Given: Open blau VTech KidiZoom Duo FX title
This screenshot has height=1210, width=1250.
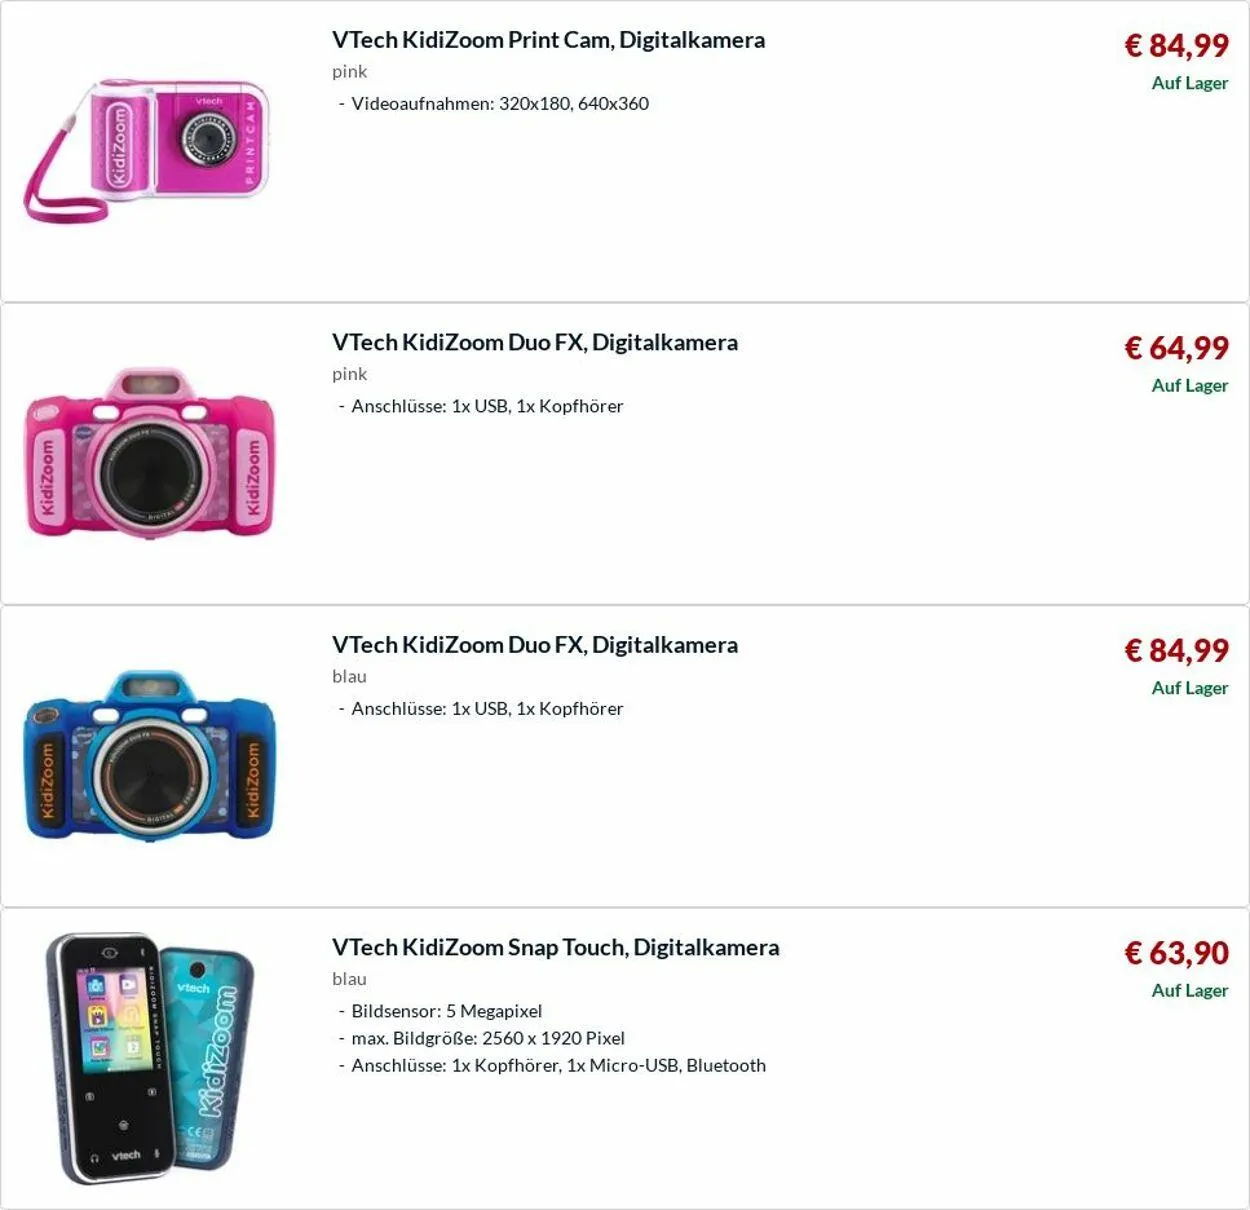Looking at the screenshot, I should click(535, 645).
